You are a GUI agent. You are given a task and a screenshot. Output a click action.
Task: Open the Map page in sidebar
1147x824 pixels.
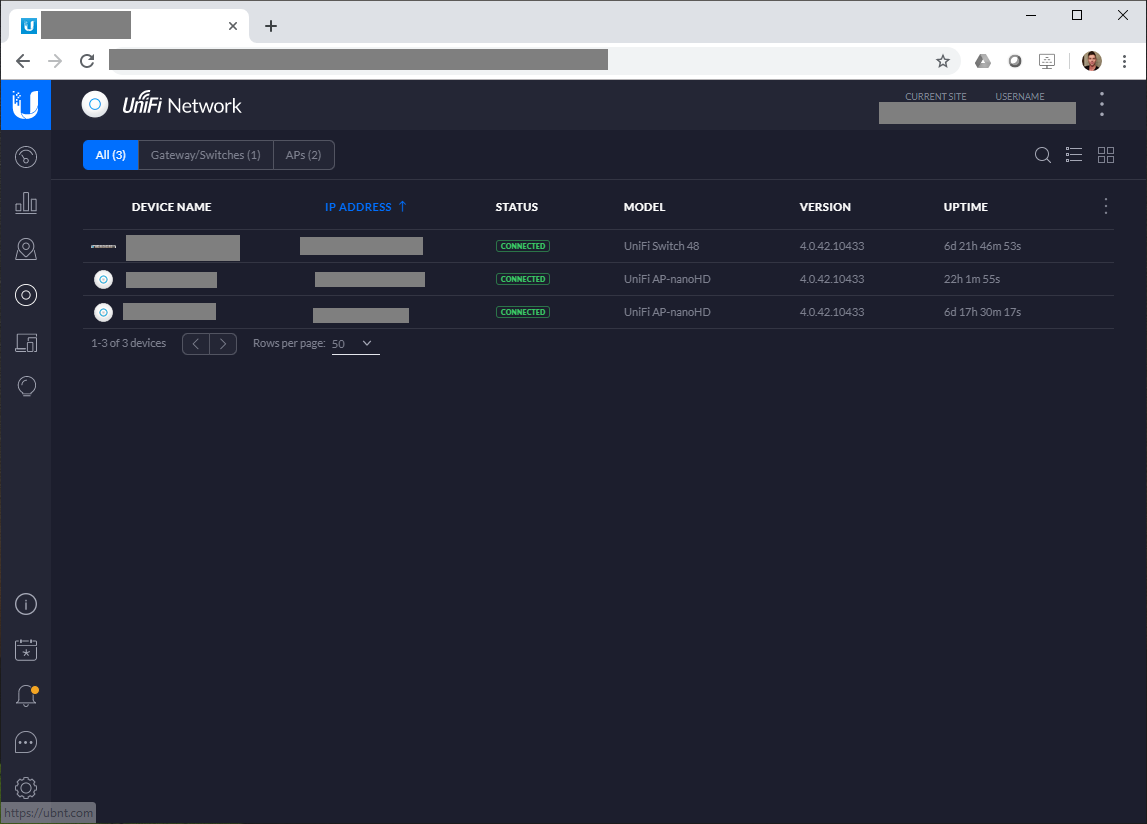[26, 249]
